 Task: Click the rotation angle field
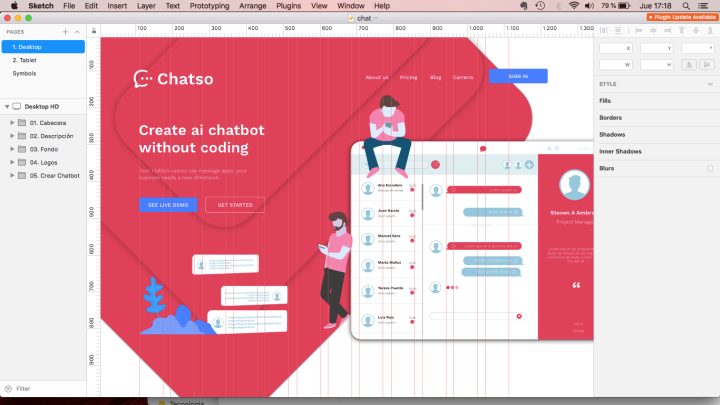698,48
